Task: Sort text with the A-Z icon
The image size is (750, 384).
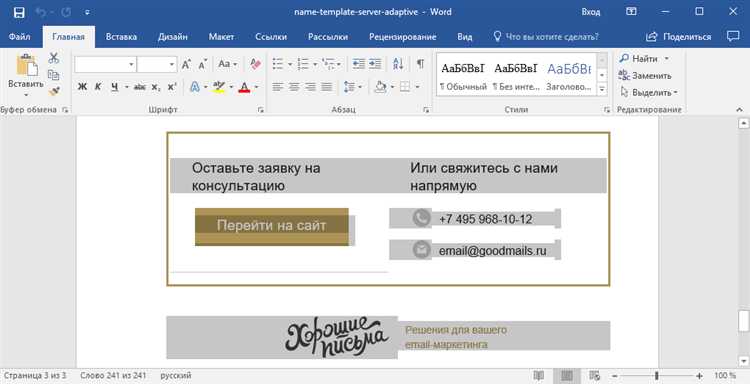Action: click(x=398, y=64)
